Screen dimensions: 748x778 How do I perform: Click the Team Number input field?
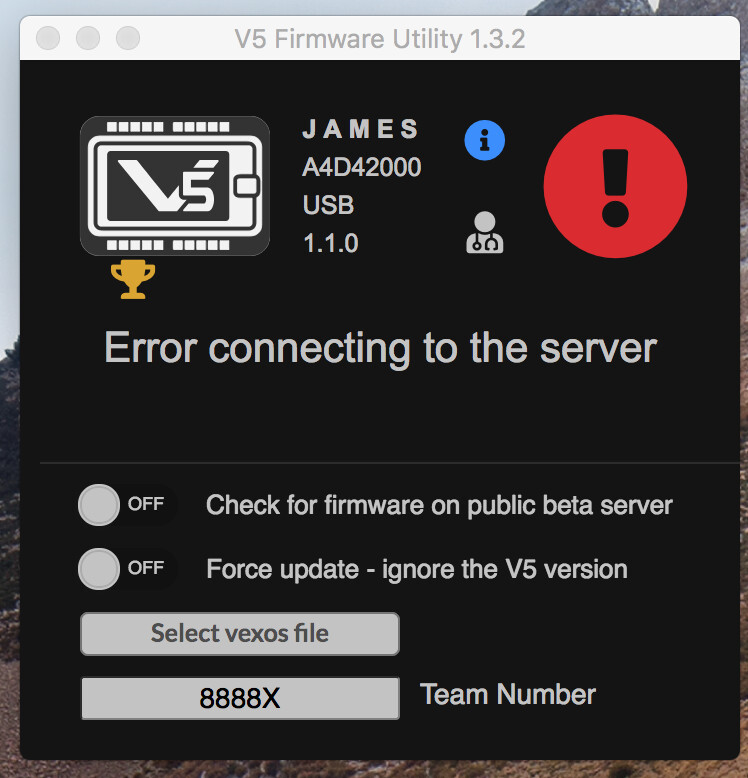pos(240,698)
